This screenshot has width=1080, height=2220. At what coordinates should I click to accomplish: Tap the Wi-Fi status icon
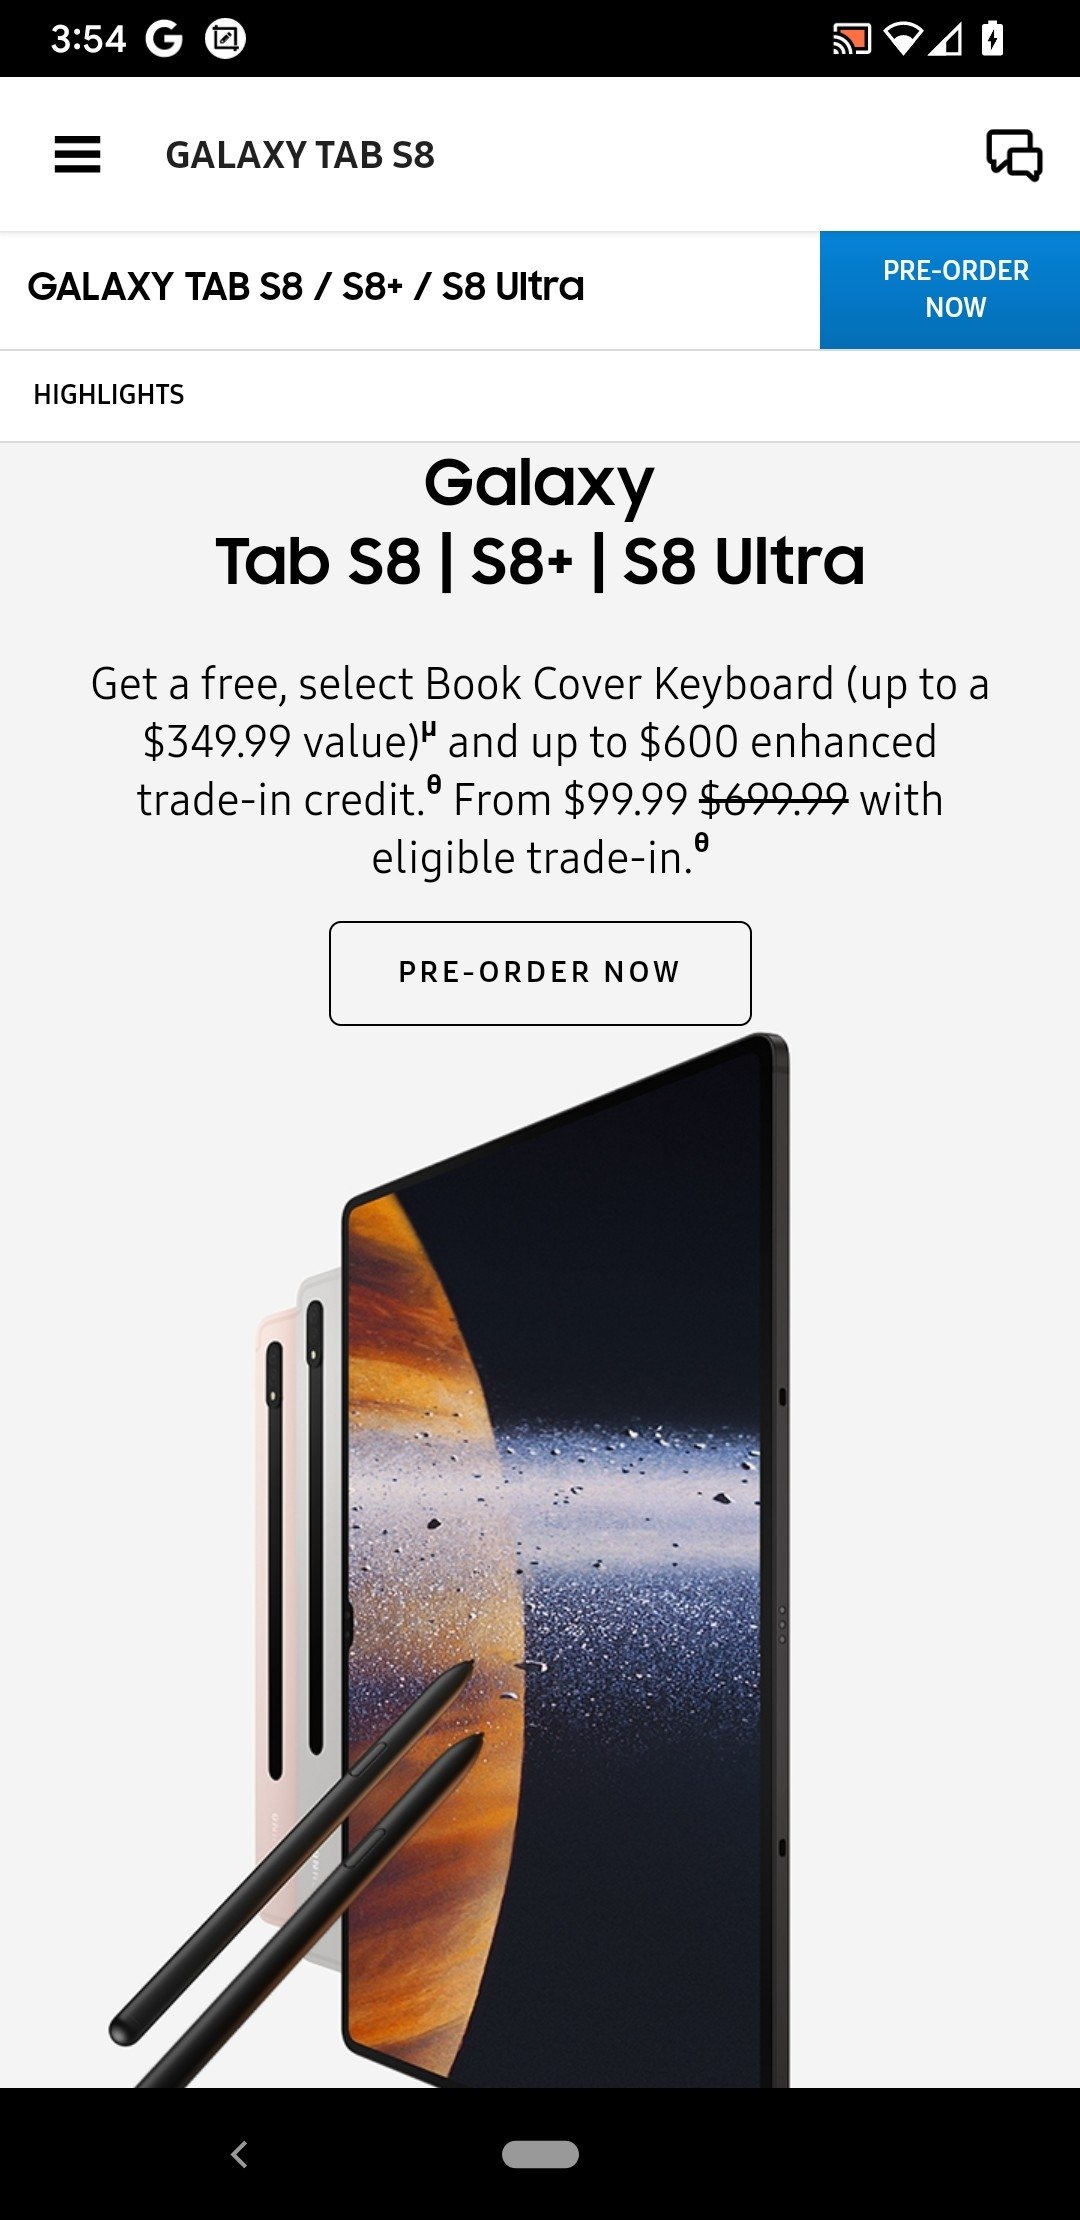click(903, 40)
